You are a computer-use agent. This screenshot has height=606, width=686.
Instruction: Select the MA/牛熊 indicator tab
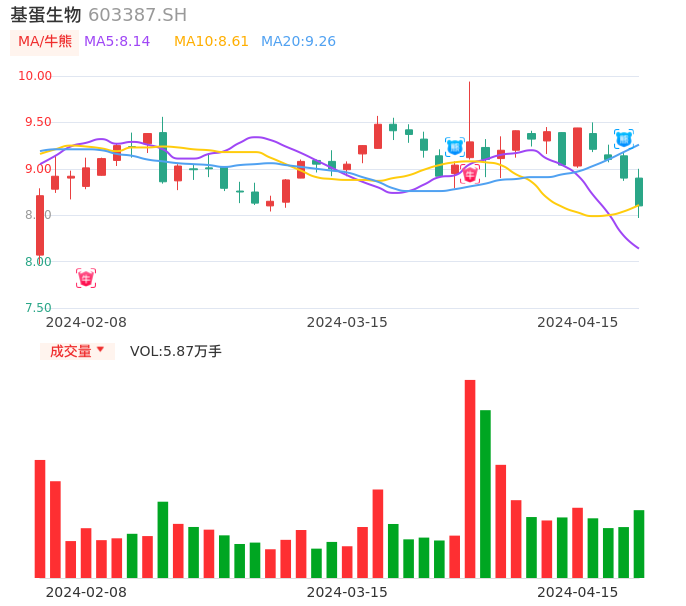(x=44, y=42)
